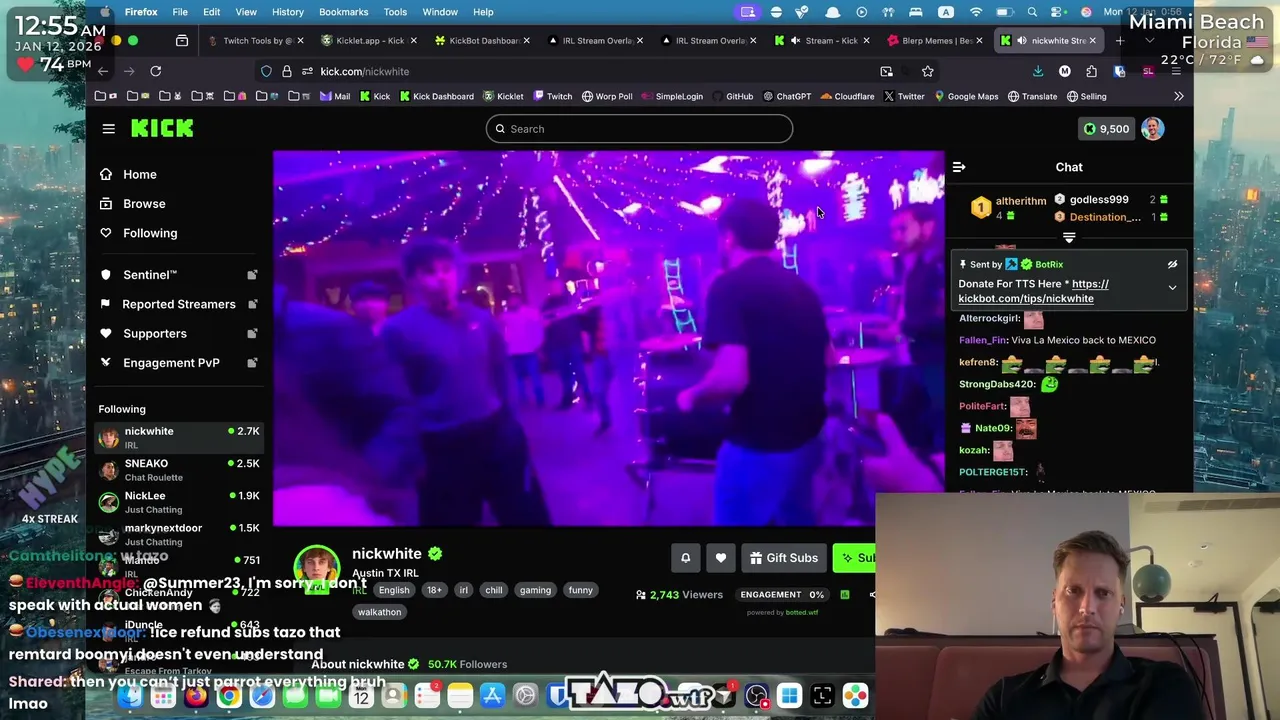Click the English stream tag

[x=394, y=590]
